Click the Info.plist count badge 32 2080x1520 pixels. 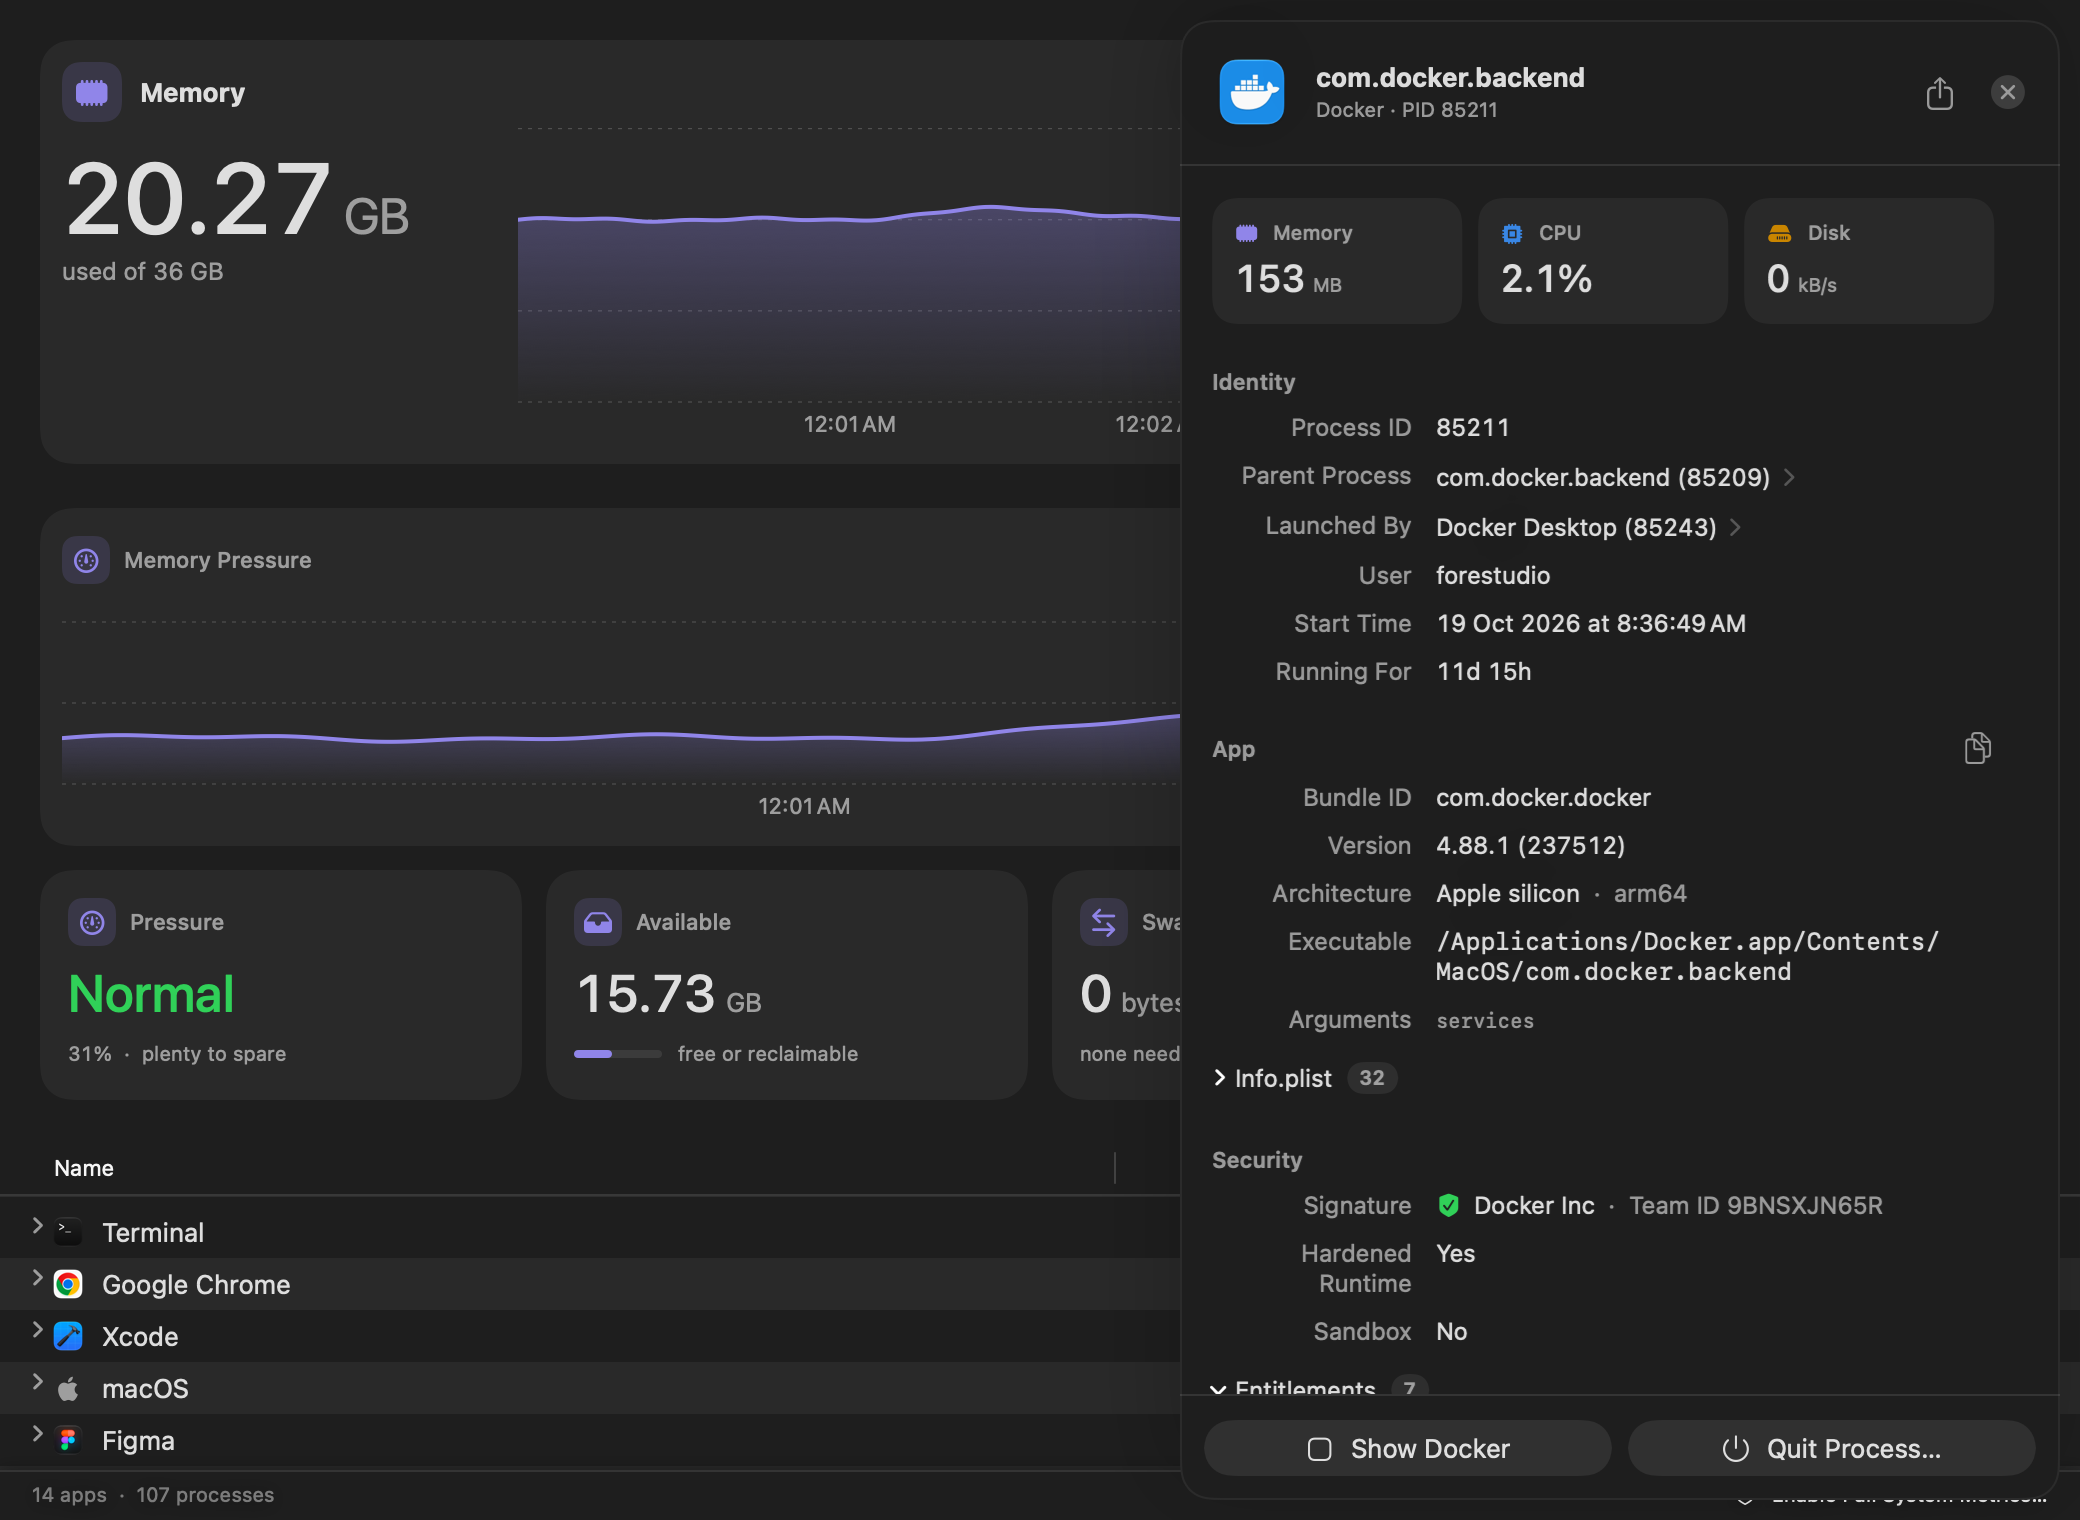(1372, 1078)
